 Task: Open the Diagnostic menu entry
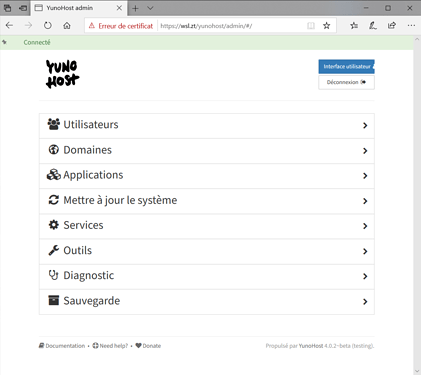tap(207, 277)
